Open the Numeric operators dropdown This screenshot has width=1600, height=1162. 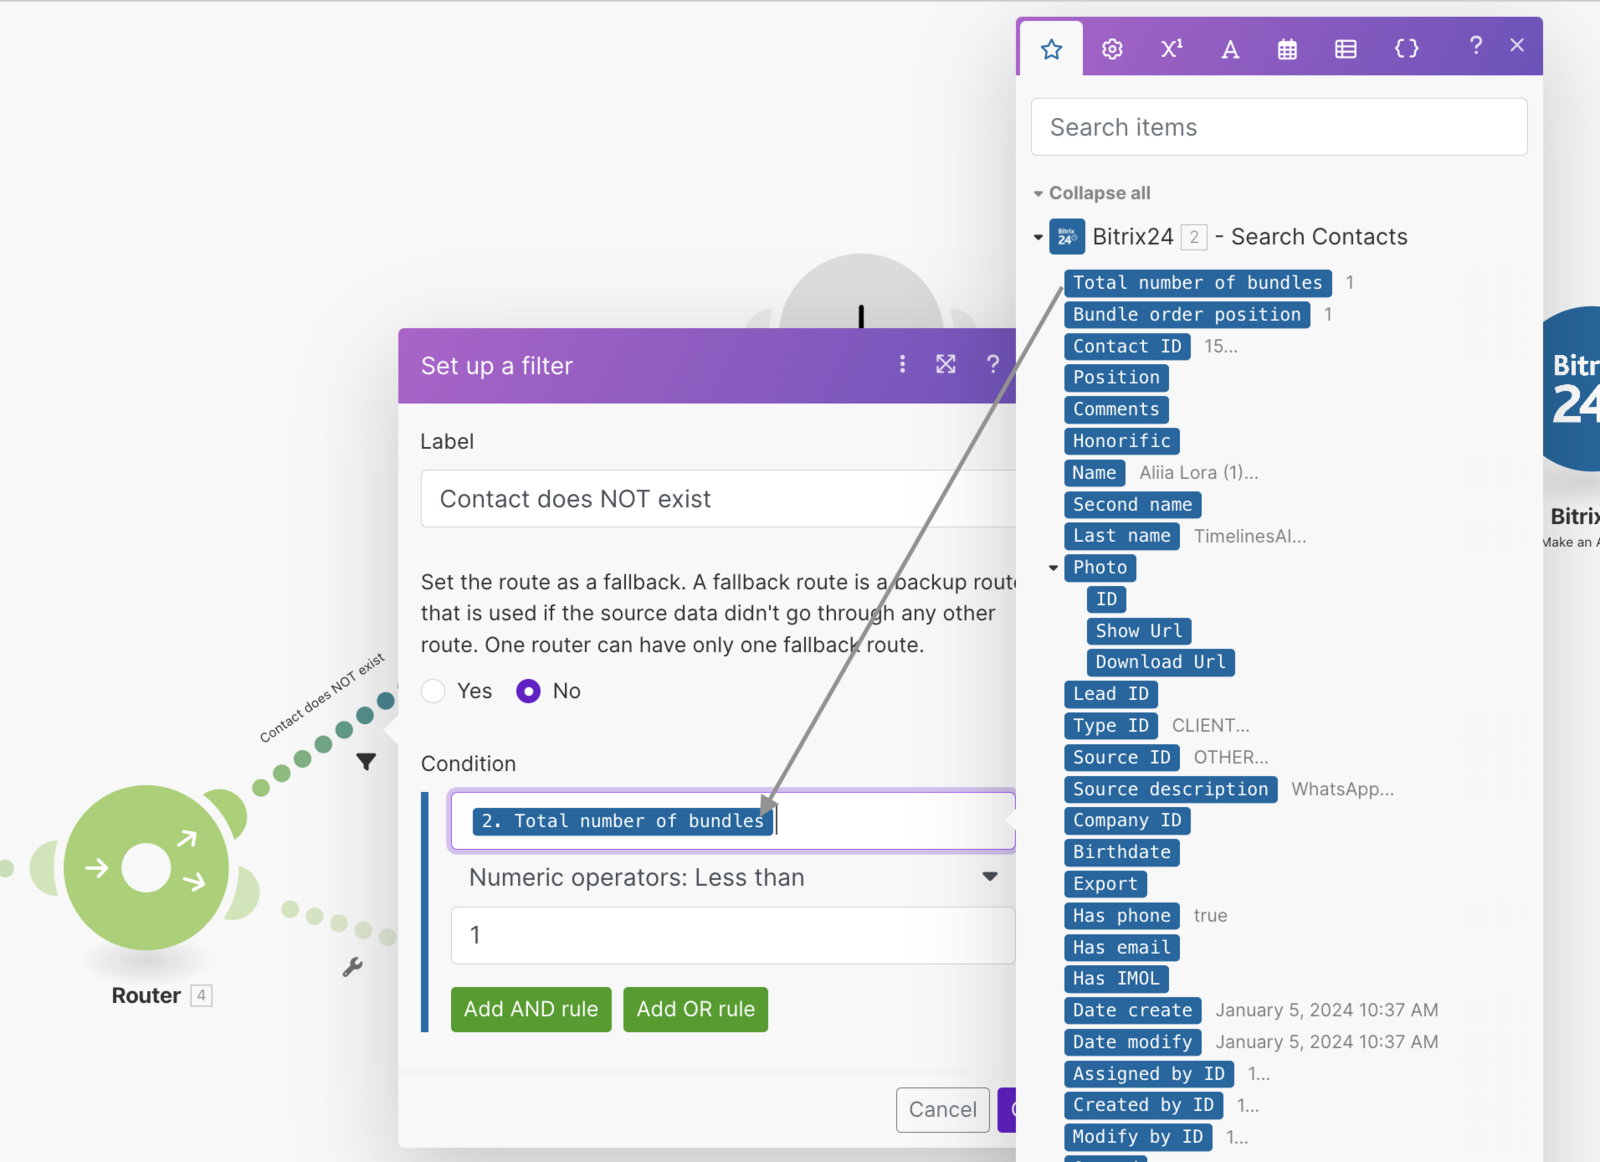pos(733,877)
